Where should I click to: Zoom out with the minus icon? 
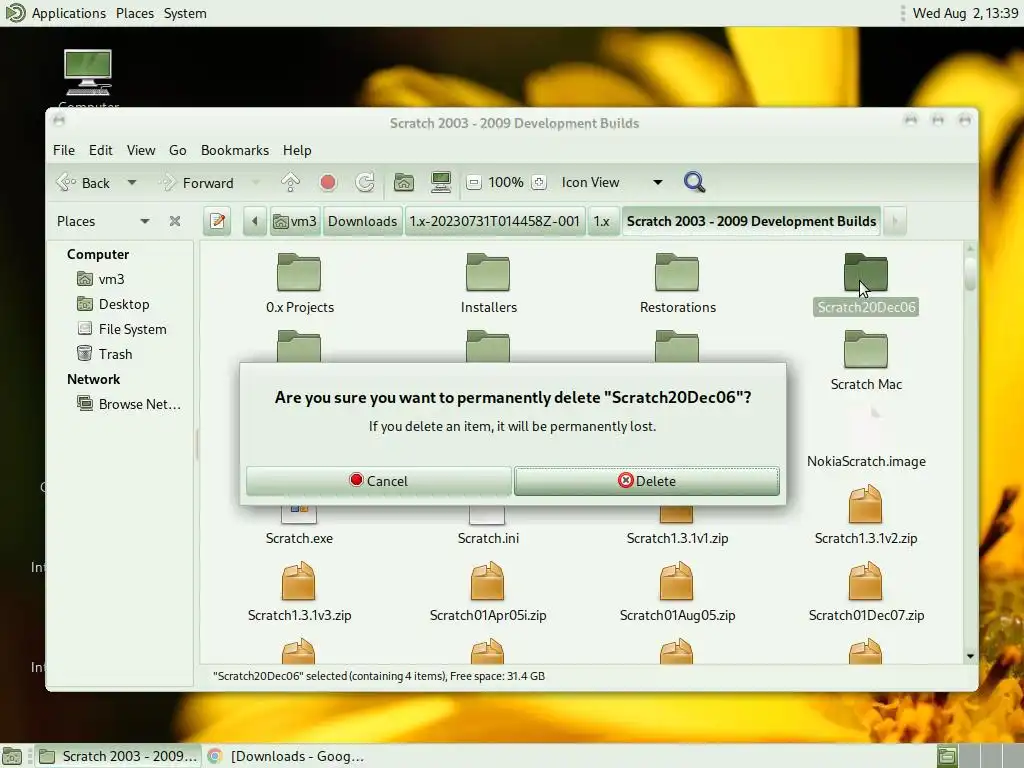tap(474, 182)
